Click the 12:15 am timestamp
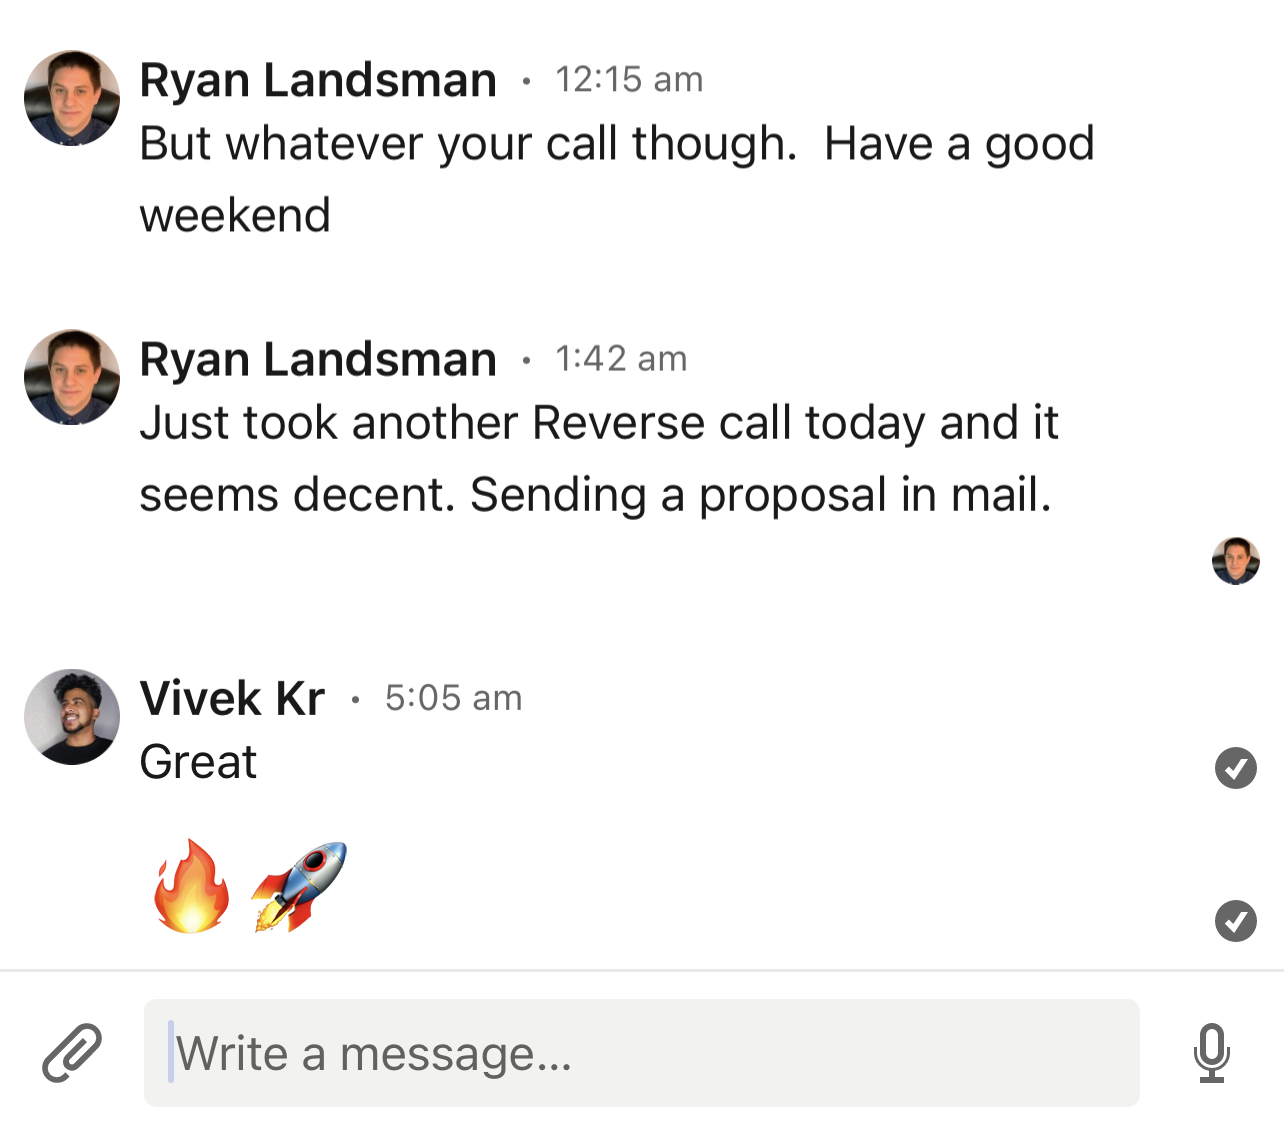This screenshot has height=1137, width=1284. point(629,80)
